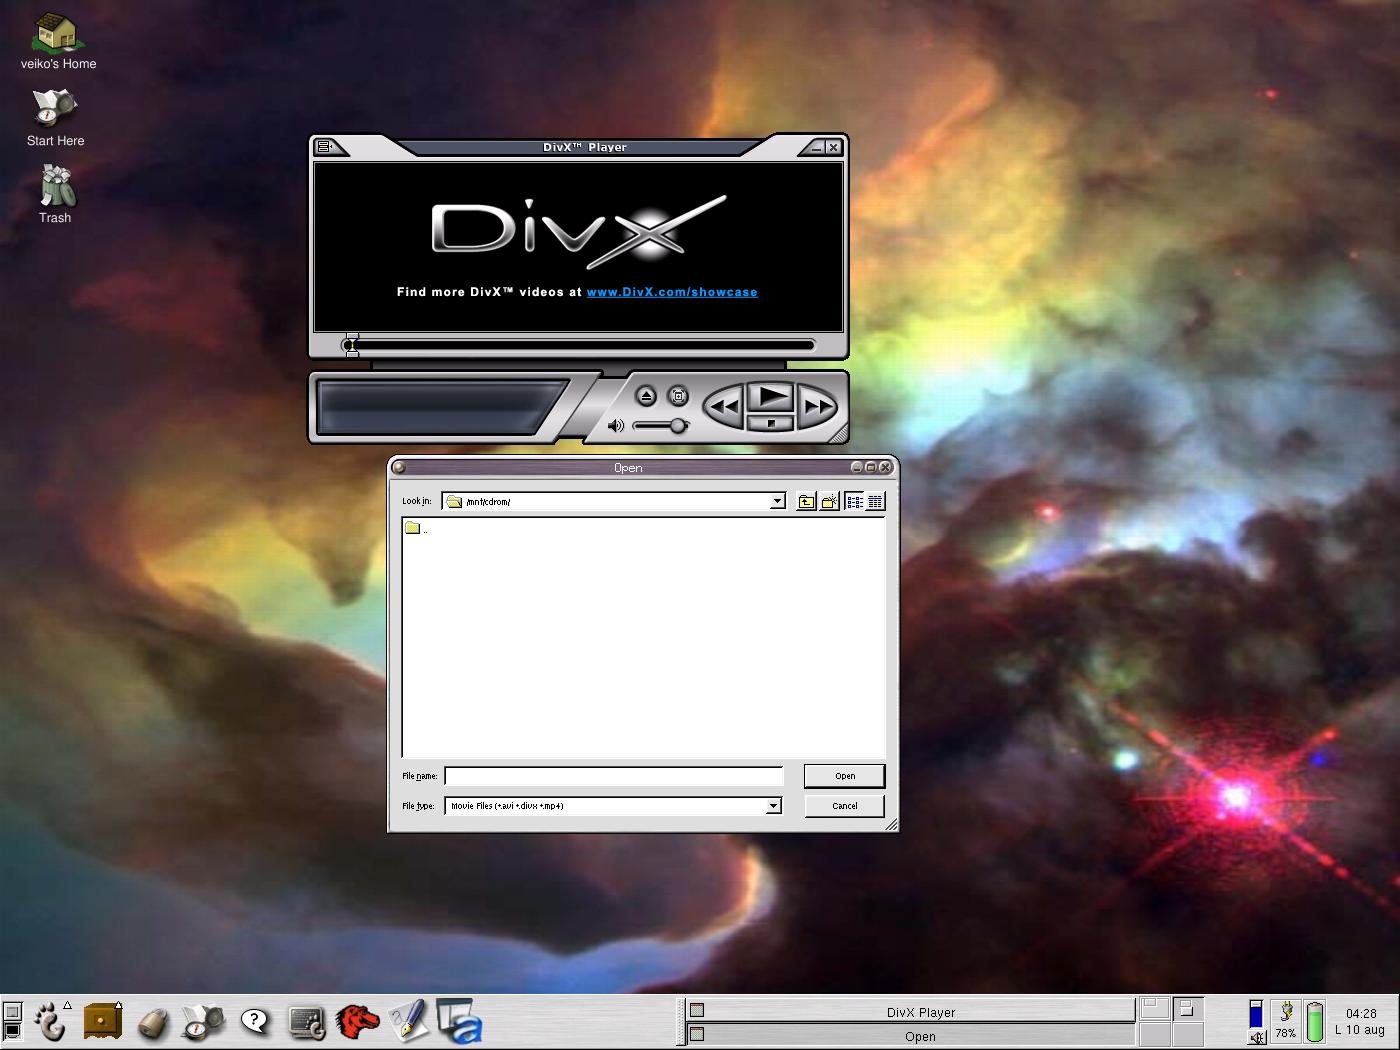Click the 04:28 clock applet
The image size is (1400, 1050).
click(1360, 1021)
